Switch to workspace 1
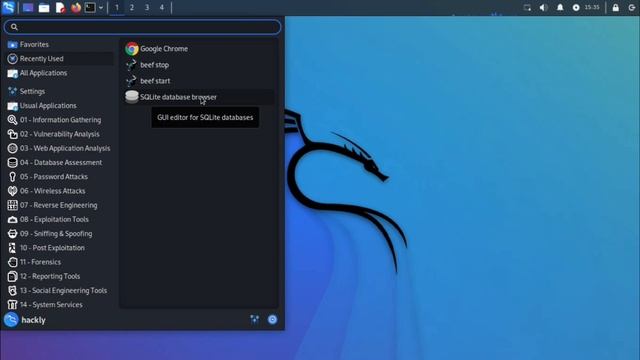 tap(117, 8)
